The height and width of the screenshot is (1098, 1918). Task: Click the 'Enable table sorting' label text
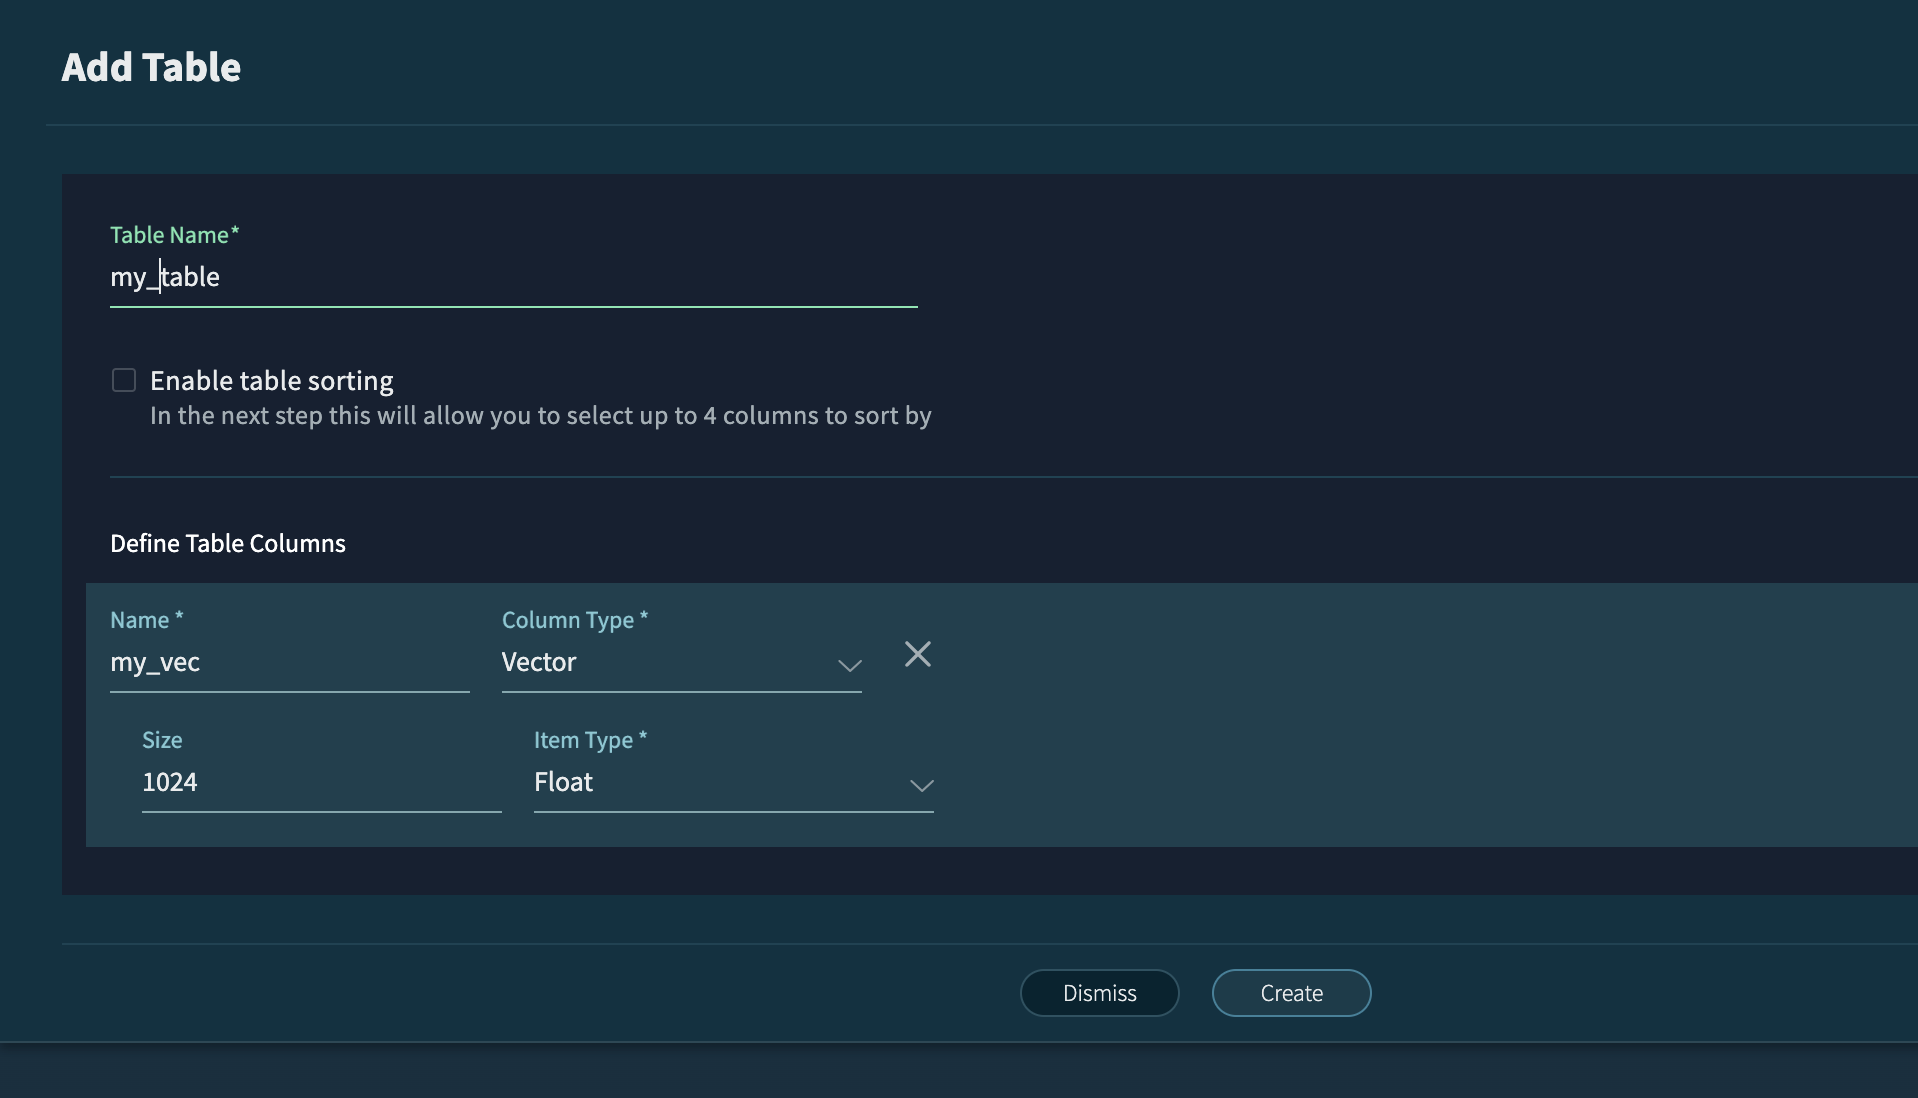[x=271, y=381]
